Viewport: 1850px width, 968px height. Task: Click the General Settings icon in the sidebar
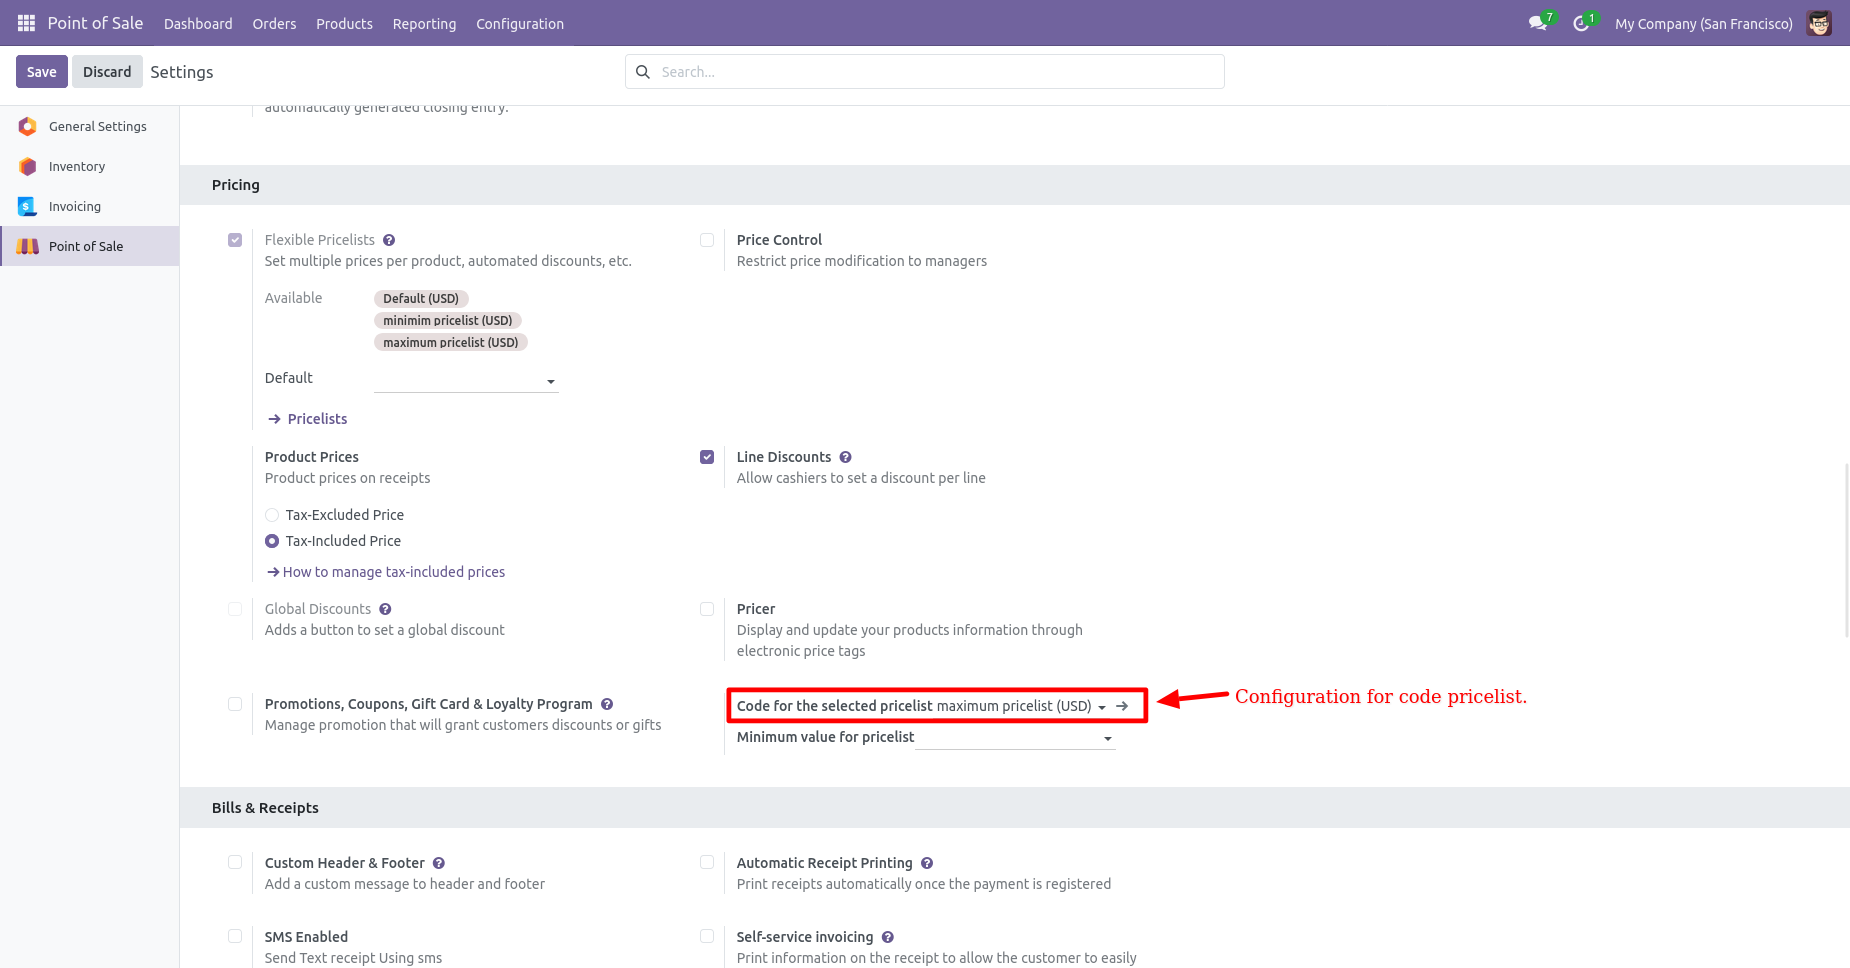coord(28,126)
